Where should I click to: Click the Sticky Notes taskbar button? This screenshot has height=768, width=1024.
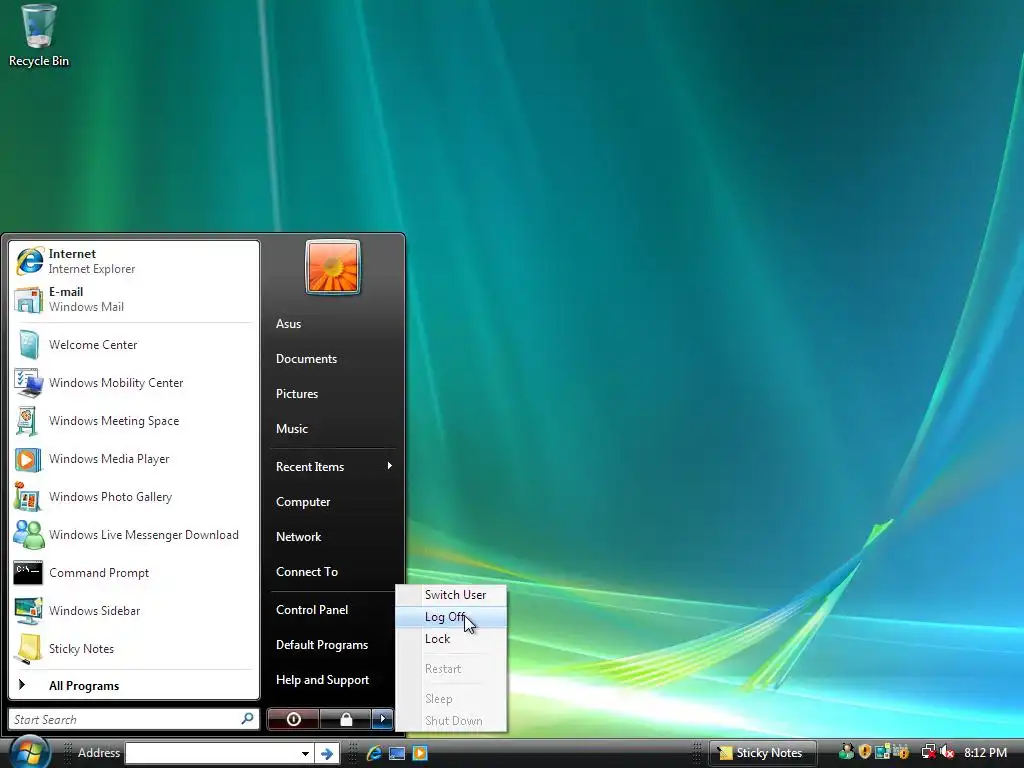(x=762, y=753)
